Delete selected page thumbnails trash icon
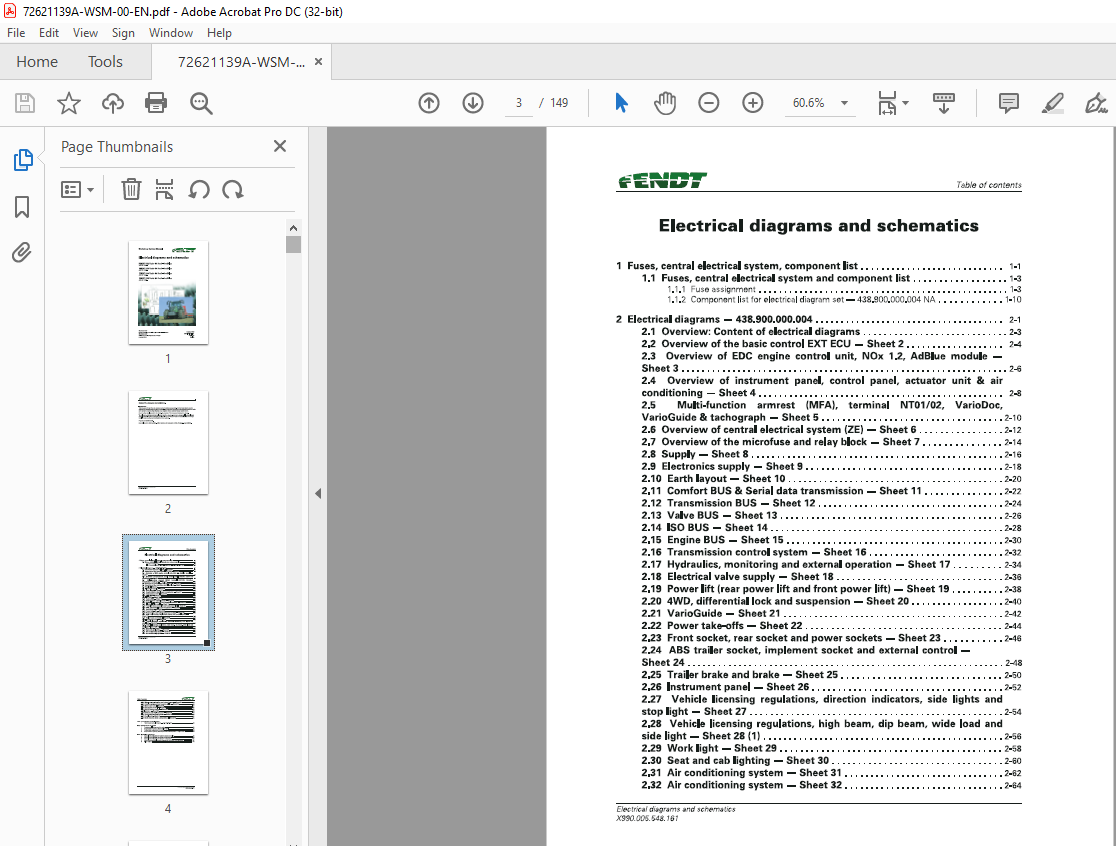 131,189
